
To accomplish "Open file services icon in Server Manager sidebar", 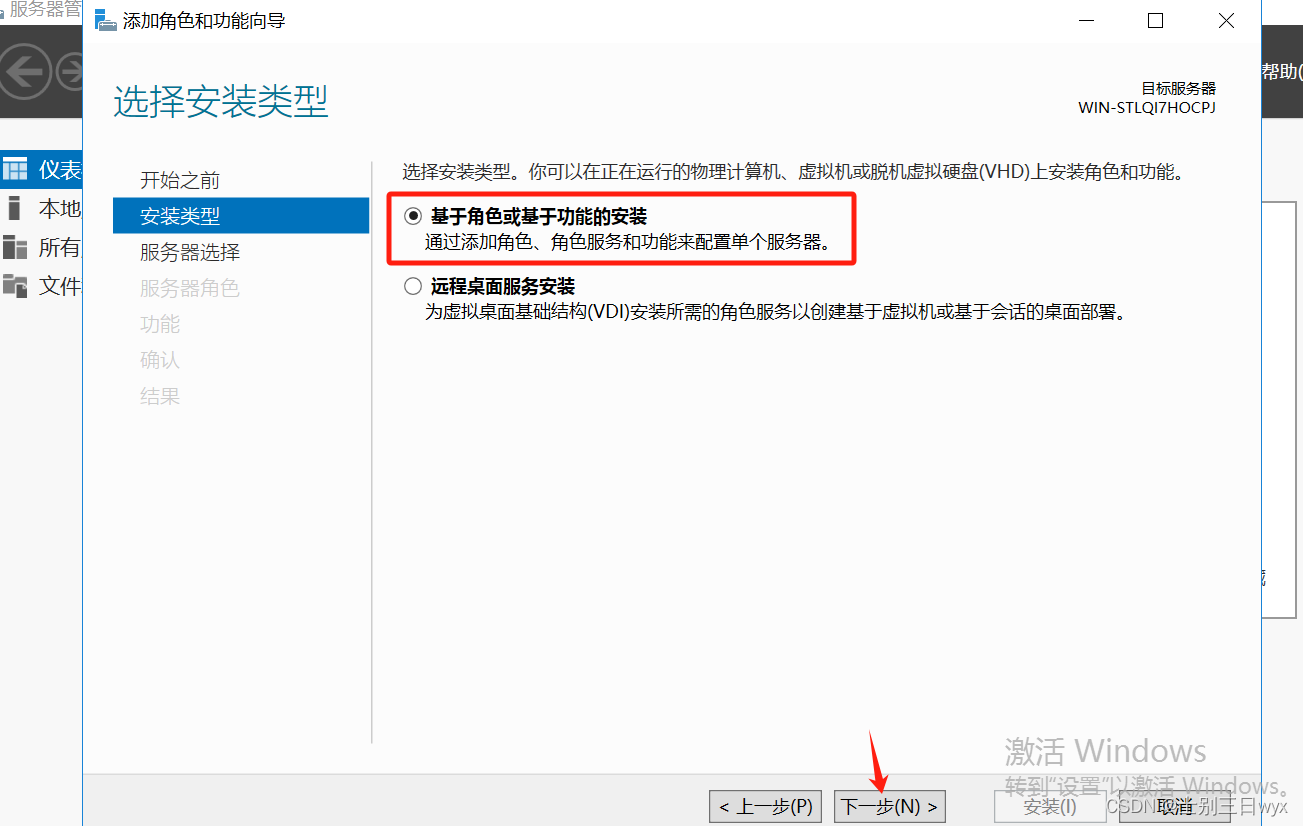I will coord(14,285).
